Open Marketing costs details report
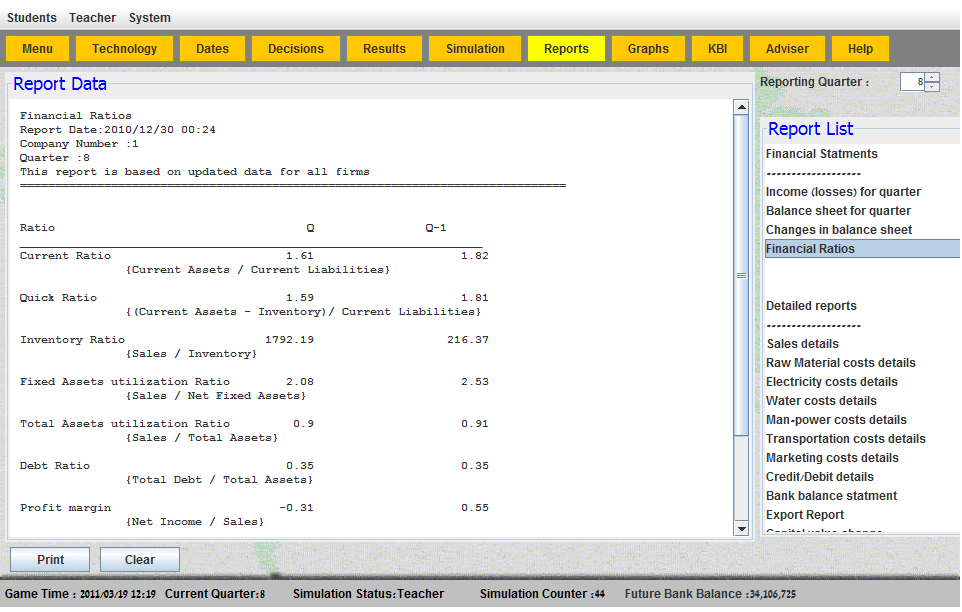The width and height of the screenshot is (962, 612). point(832,458)
